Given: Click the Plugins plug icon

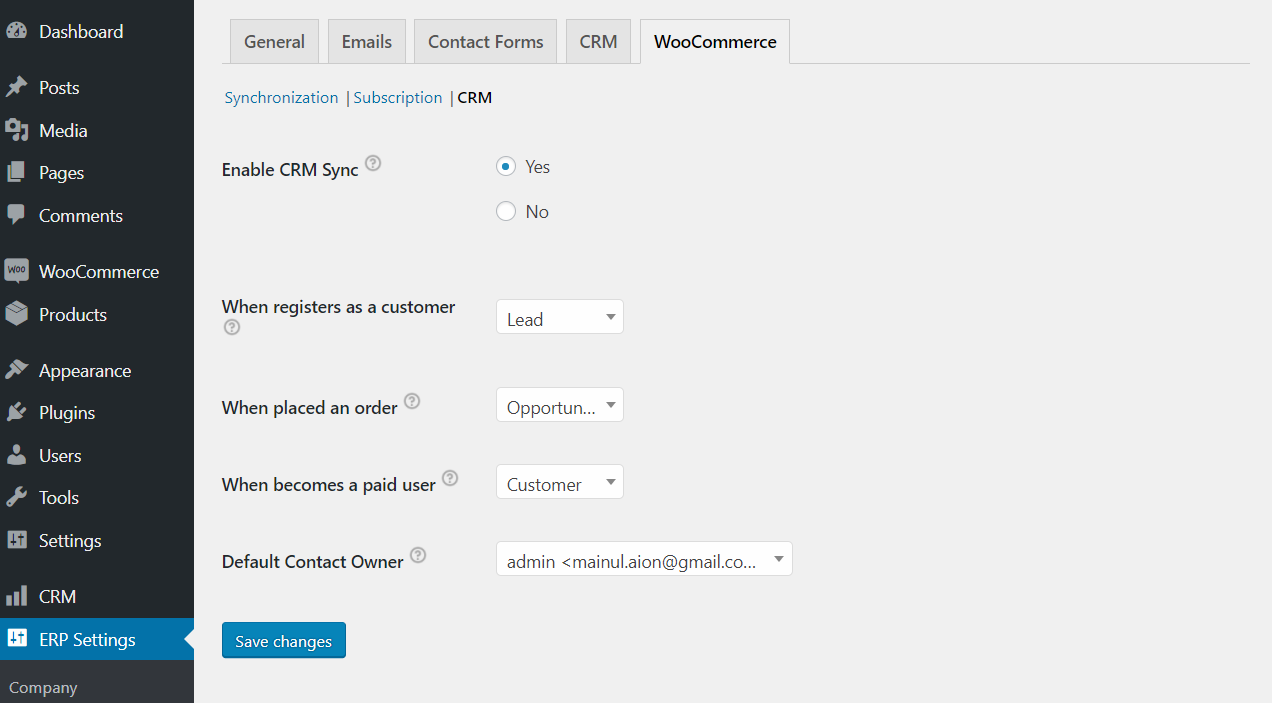Looking at the screenshot, I should [16, 412].
